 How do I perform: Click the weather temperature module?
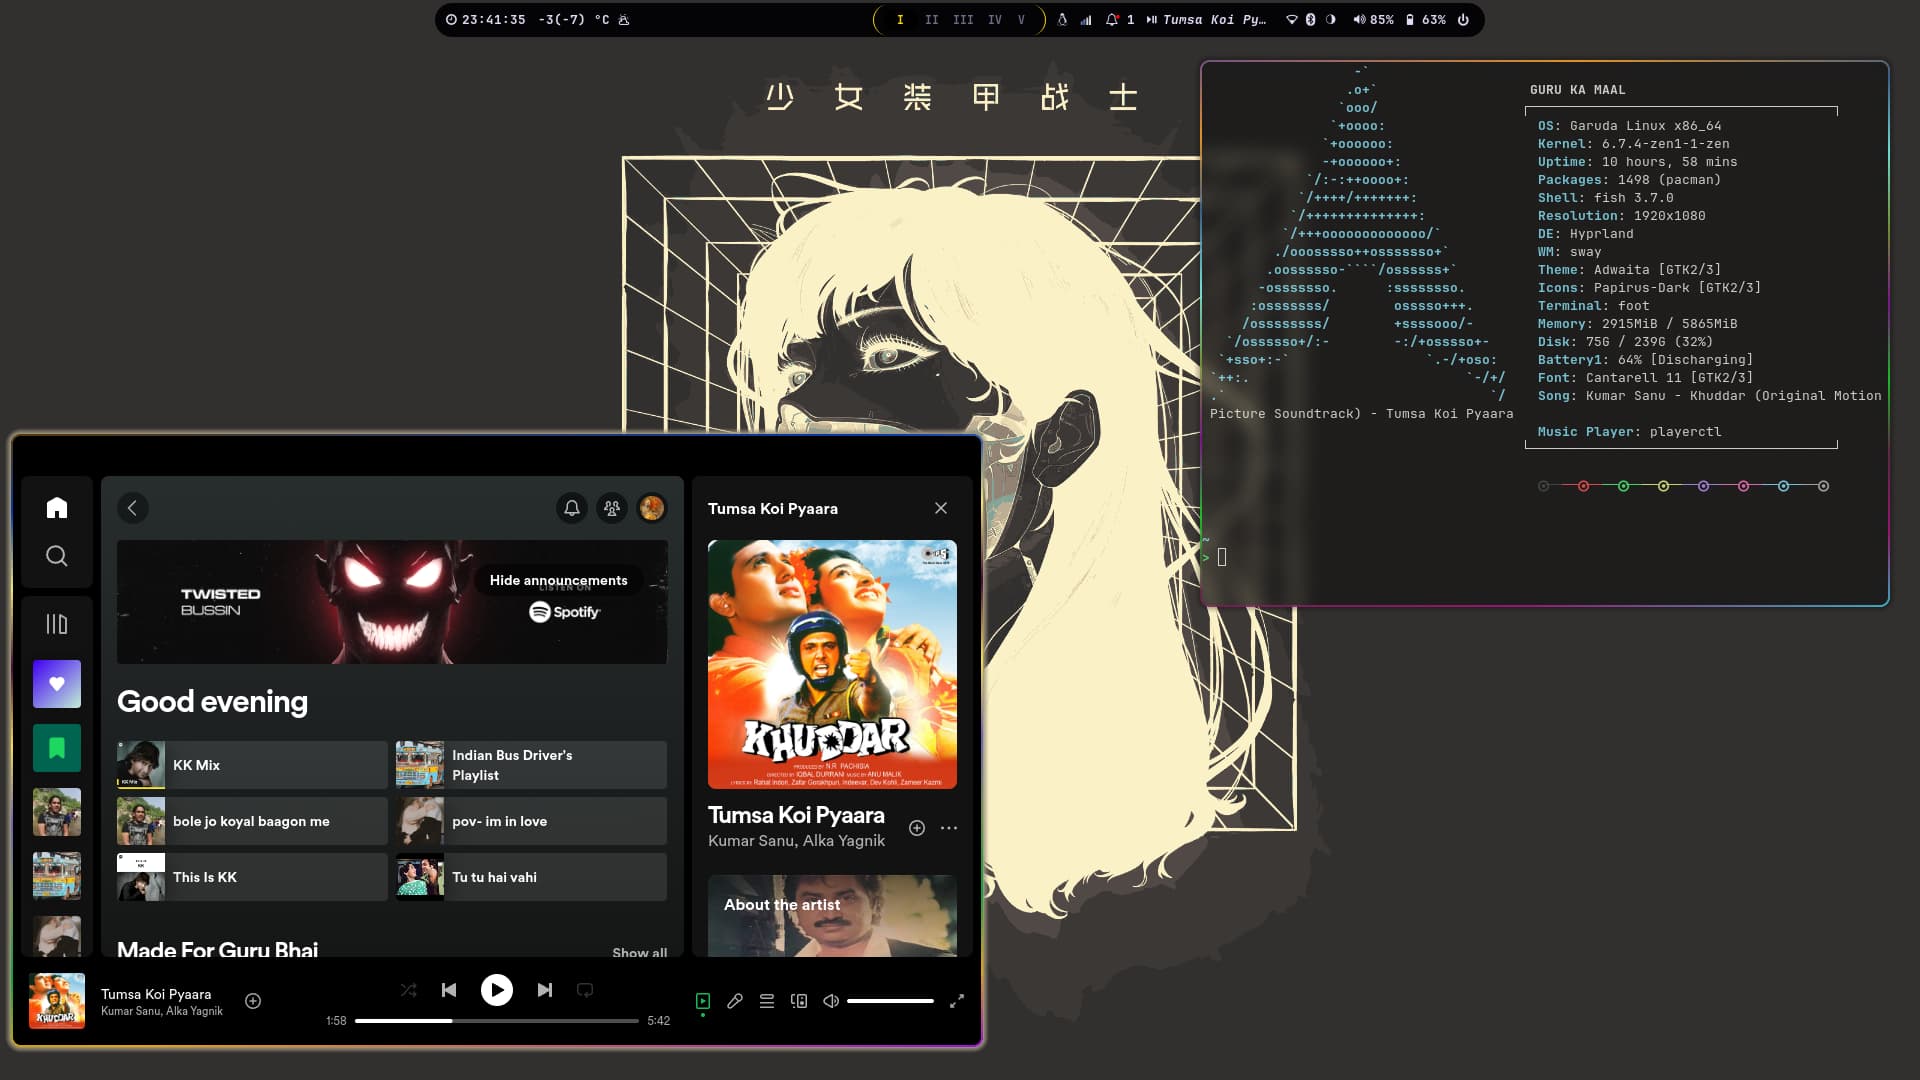pos(583,19)
